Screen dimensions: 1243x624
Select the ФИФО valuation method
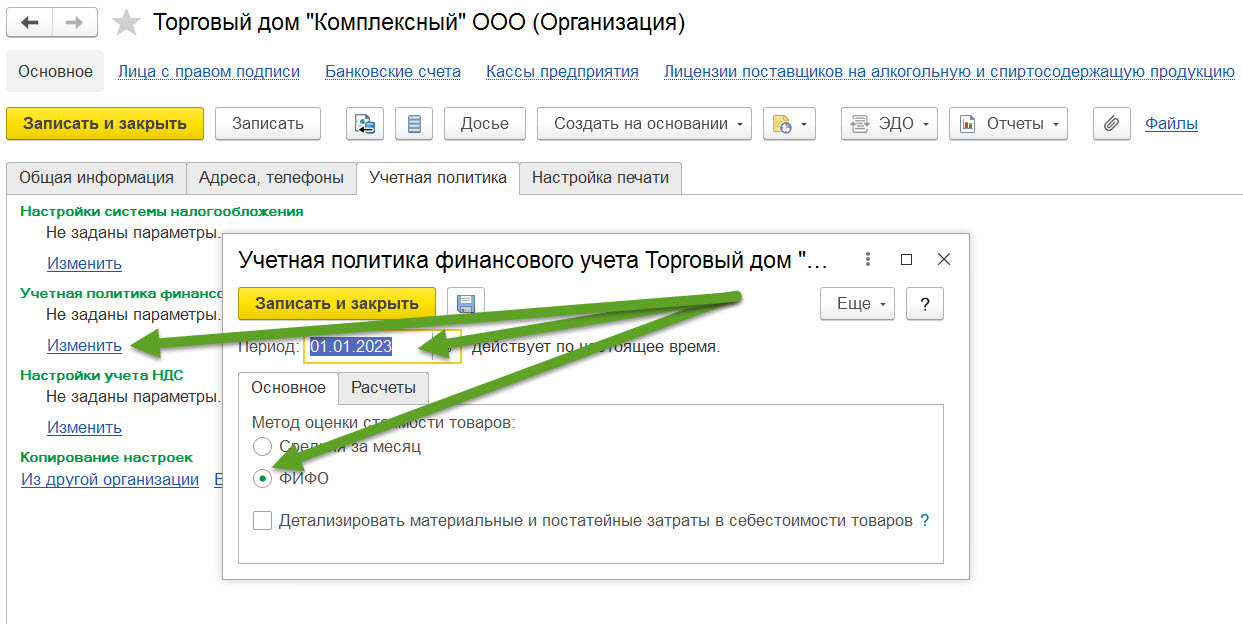pos(262,478)
